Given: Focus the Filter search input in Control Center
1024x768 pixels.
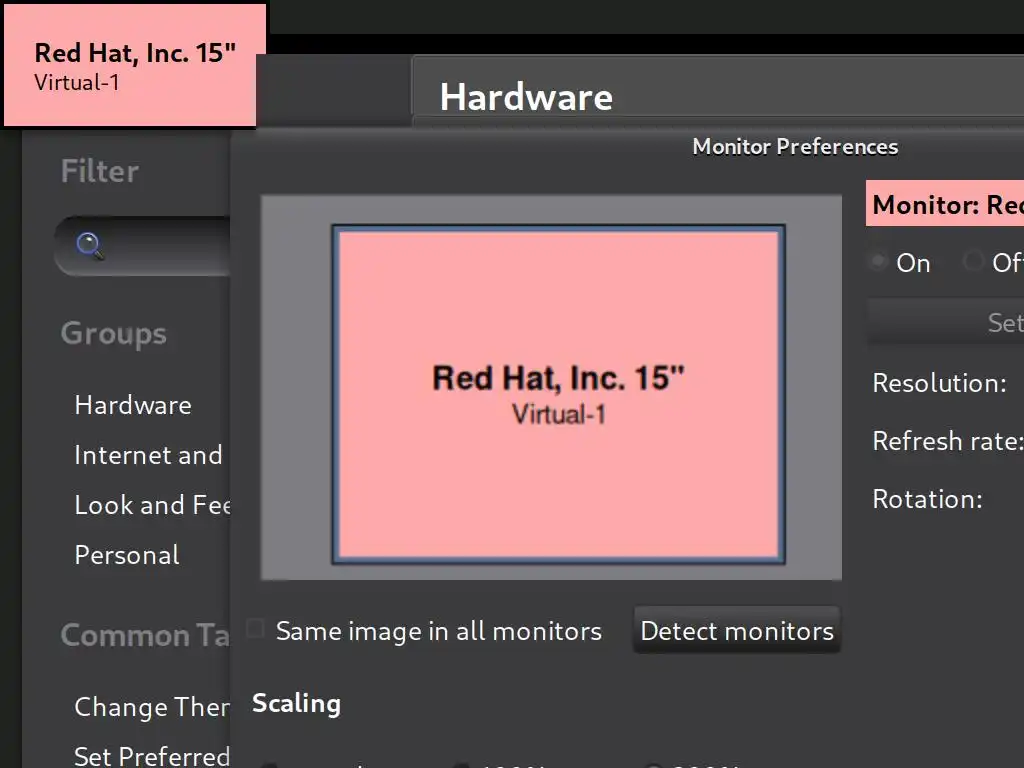Looking at the screenshot, I should coord(142,246).
